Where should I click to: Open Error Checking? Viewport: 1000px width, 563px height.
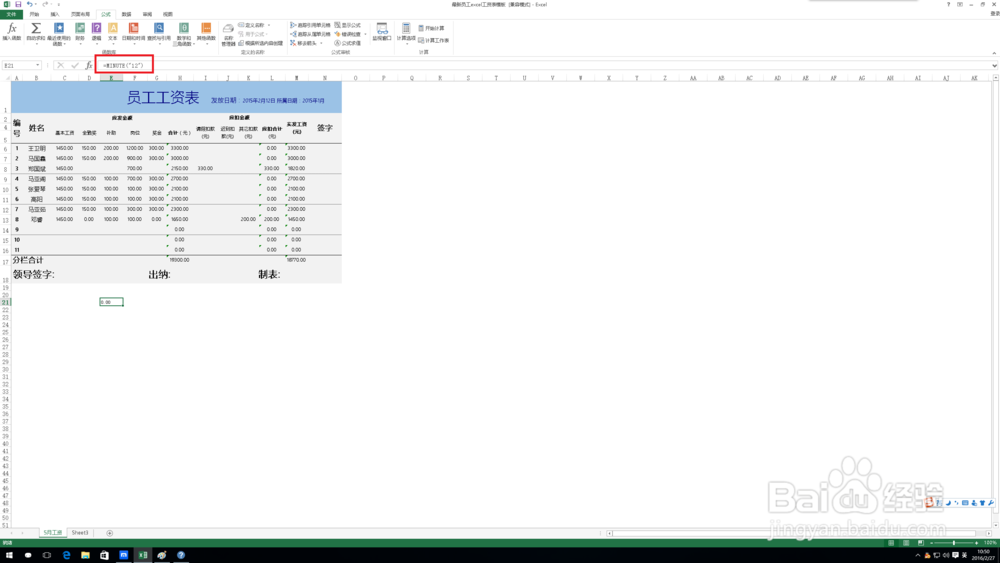(x=348, y=34)
